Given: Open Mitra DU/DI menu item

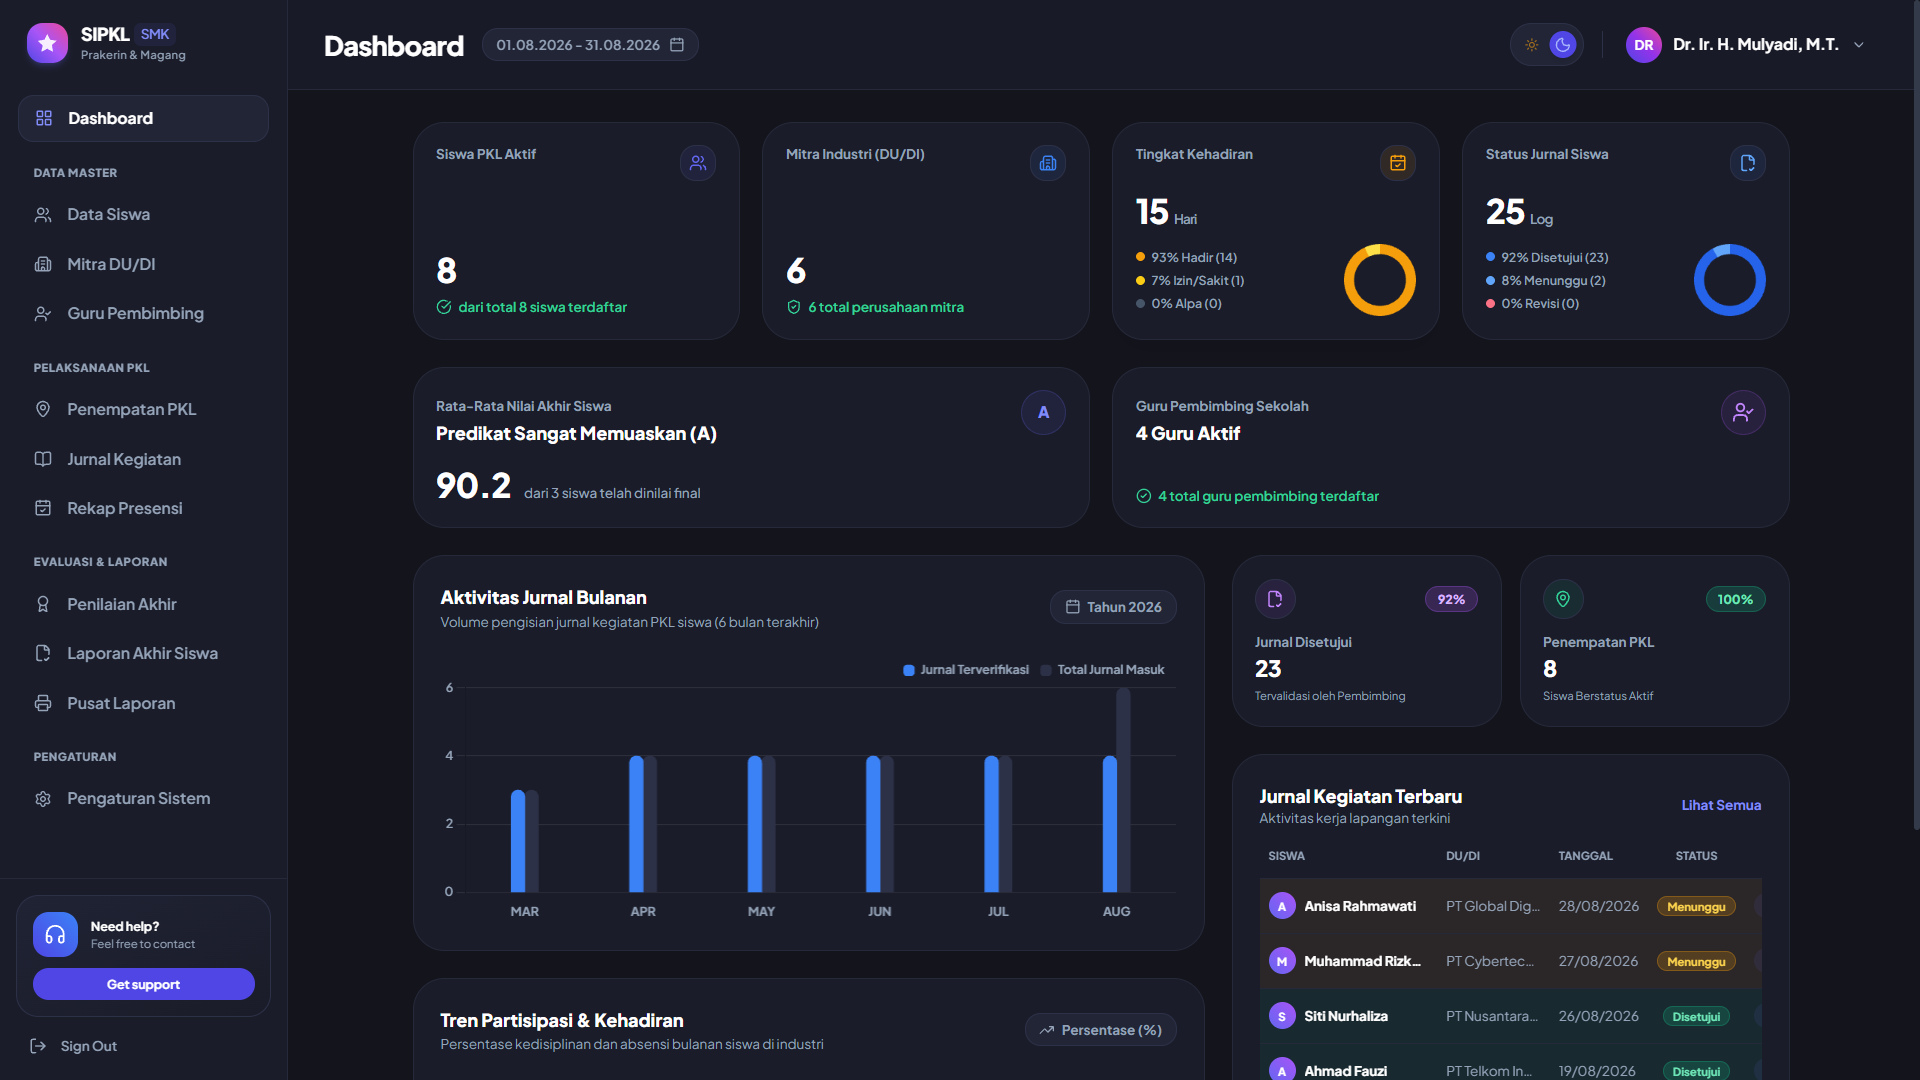Looking at the screenshot, I should 143,264.
